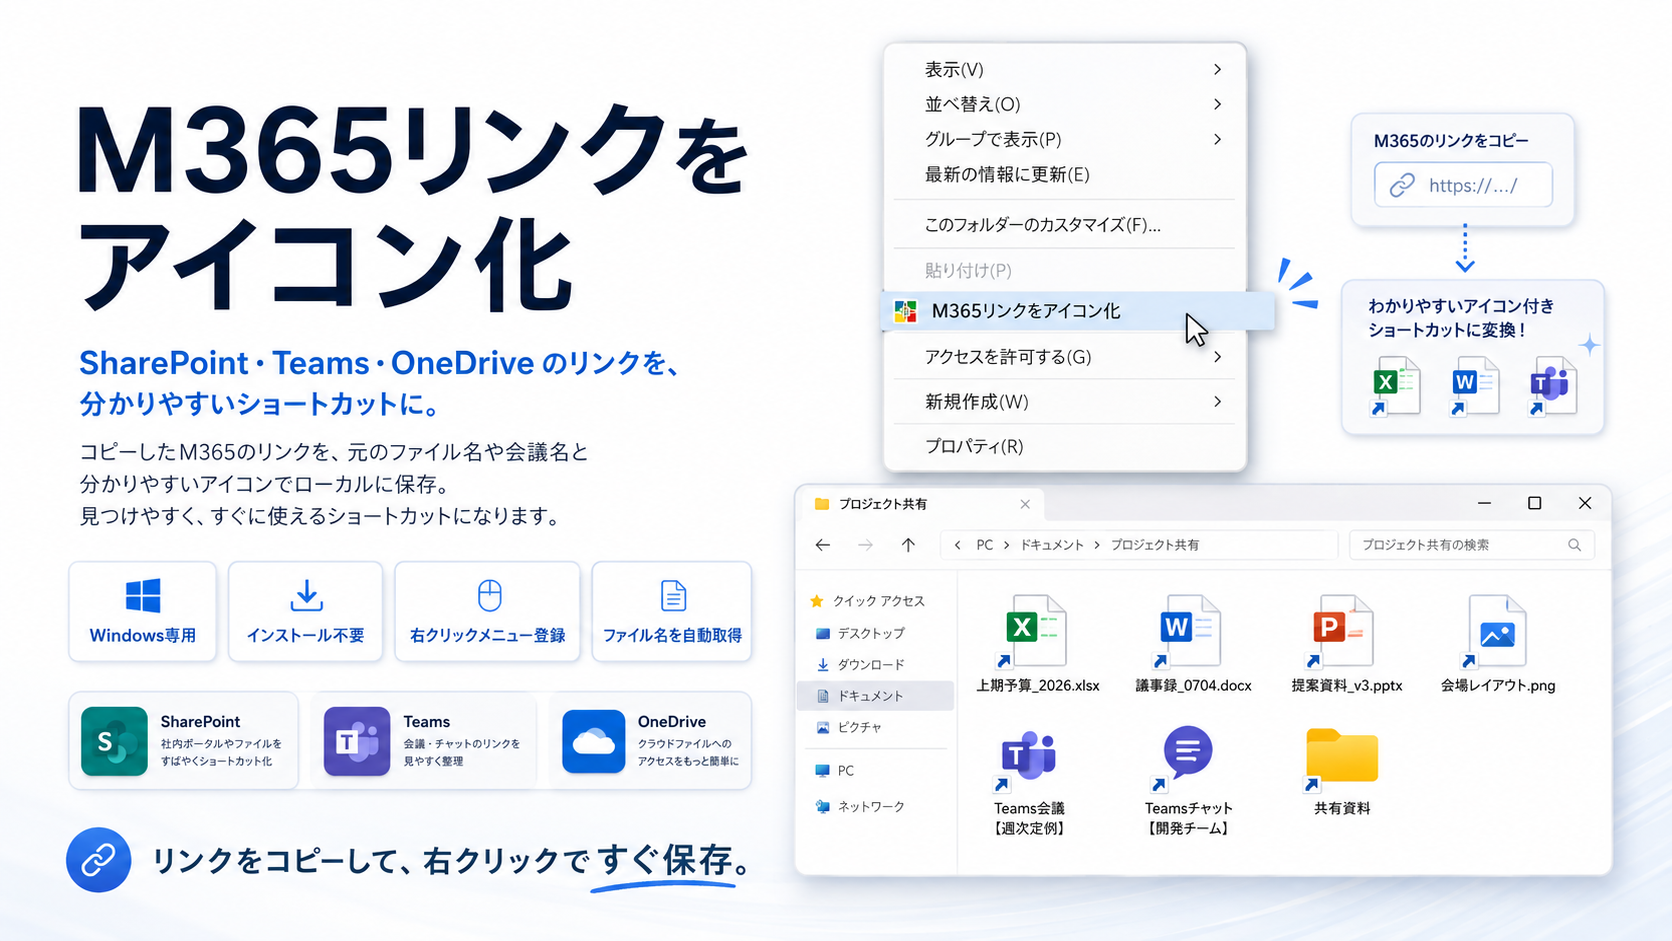The image size is (1672, 941).
Task: Click the Teams logo in the feature card
Action: pyautogui.click(x=357, y=741)
